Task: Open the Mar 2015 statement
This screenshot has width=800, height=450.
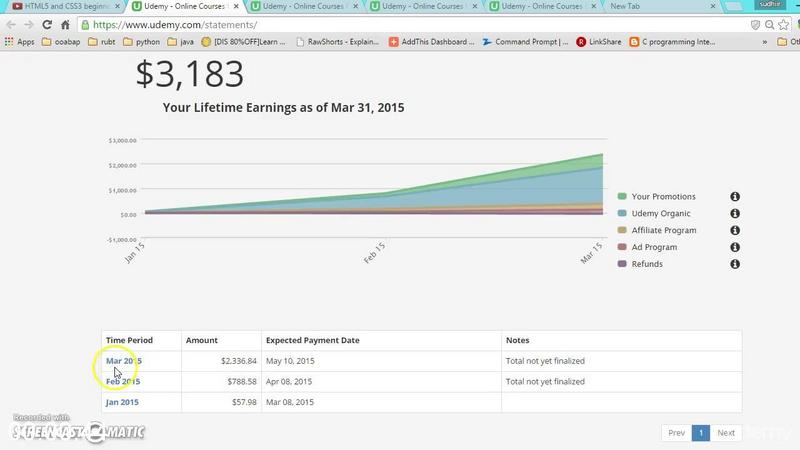Action: tap(123, 361)
